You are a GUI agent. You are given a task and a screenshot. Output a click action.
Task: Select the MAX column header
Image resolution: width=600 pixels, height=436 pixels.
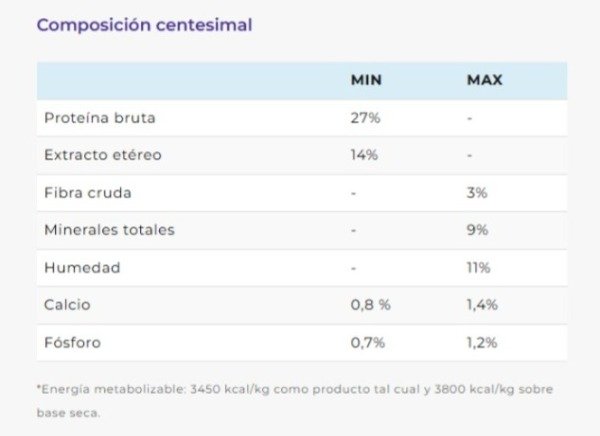(x=484, y=80)
